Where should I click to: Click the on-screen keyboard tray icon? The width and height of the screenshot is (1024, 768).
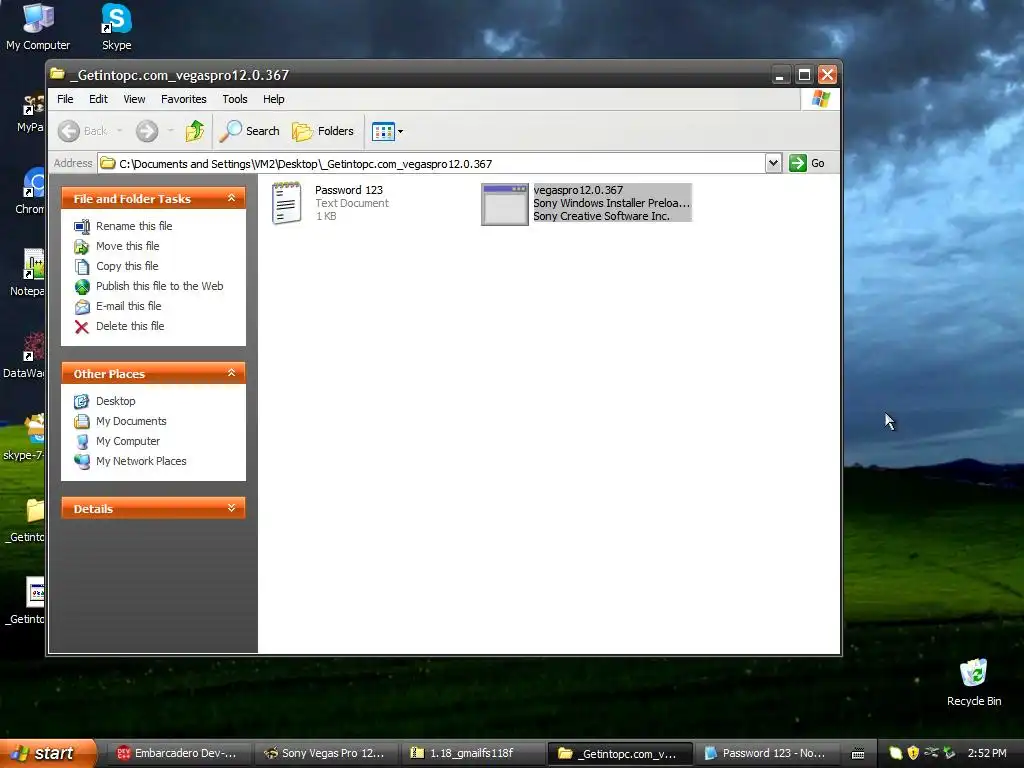[x=858, y=754]
